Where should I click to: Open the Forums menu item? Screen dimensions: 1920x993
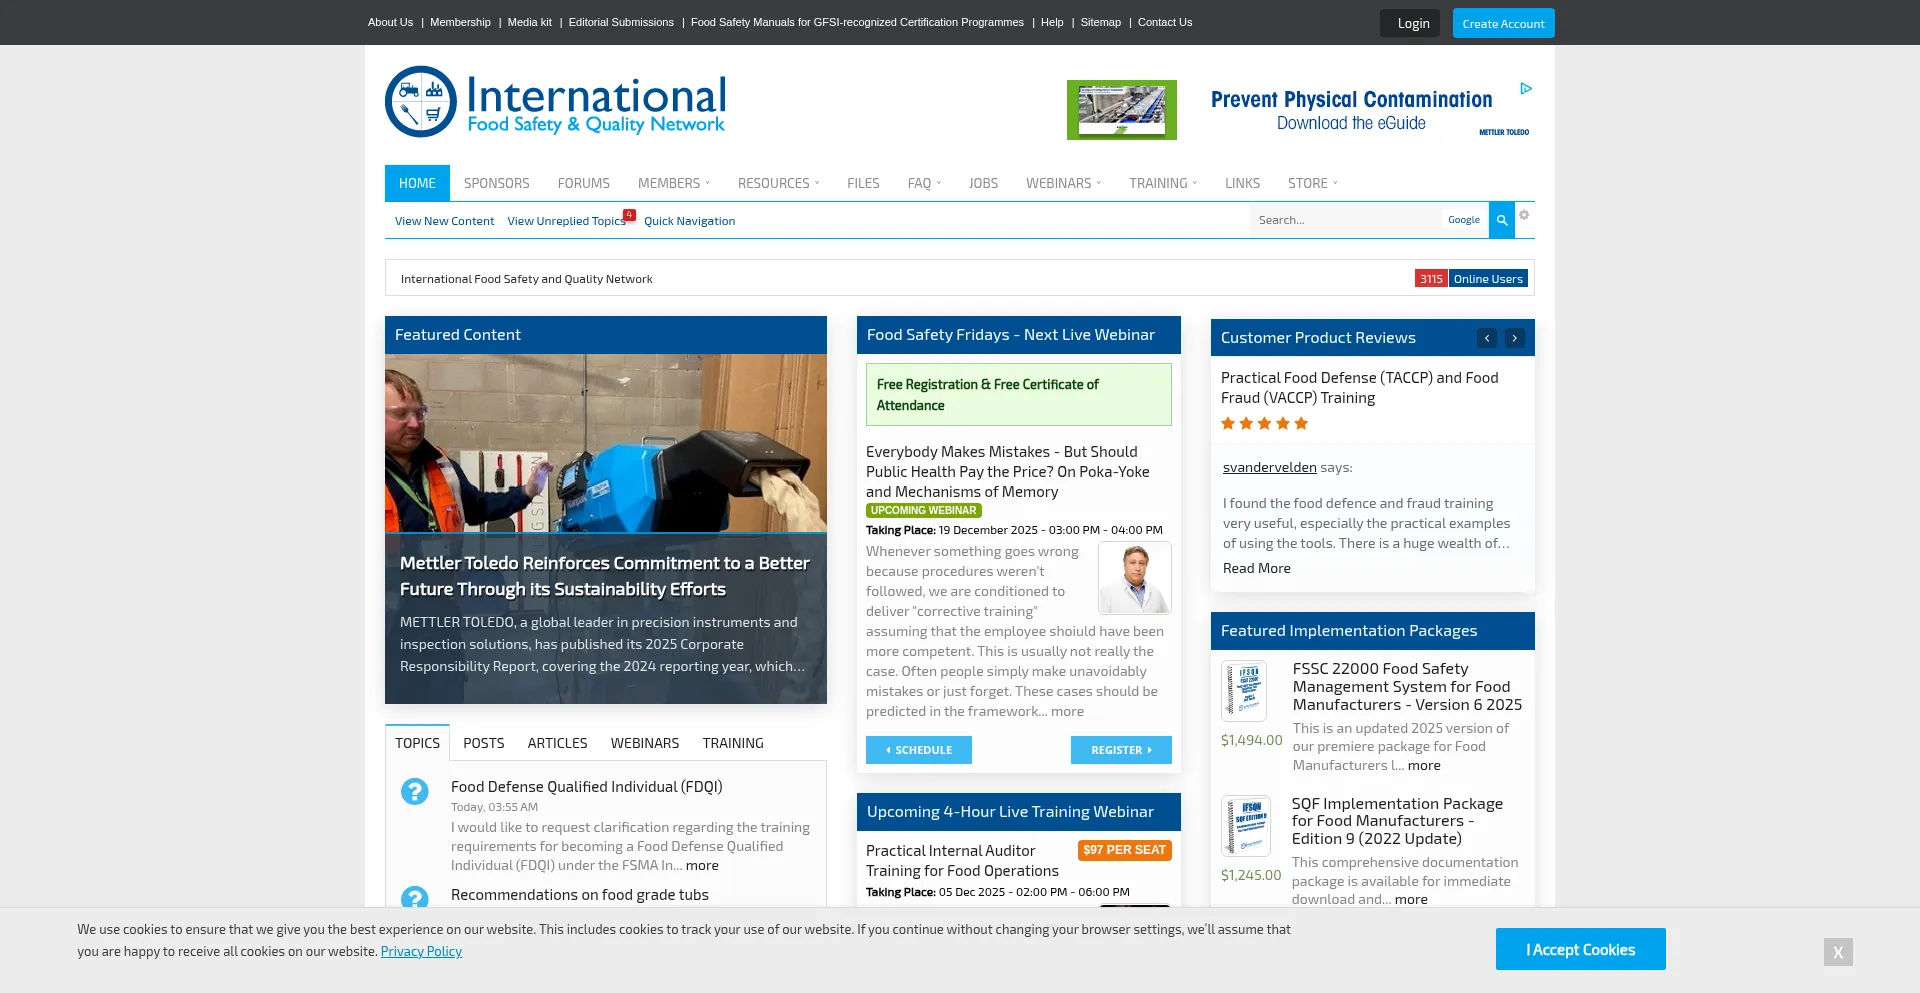click(x=583, y=183)
